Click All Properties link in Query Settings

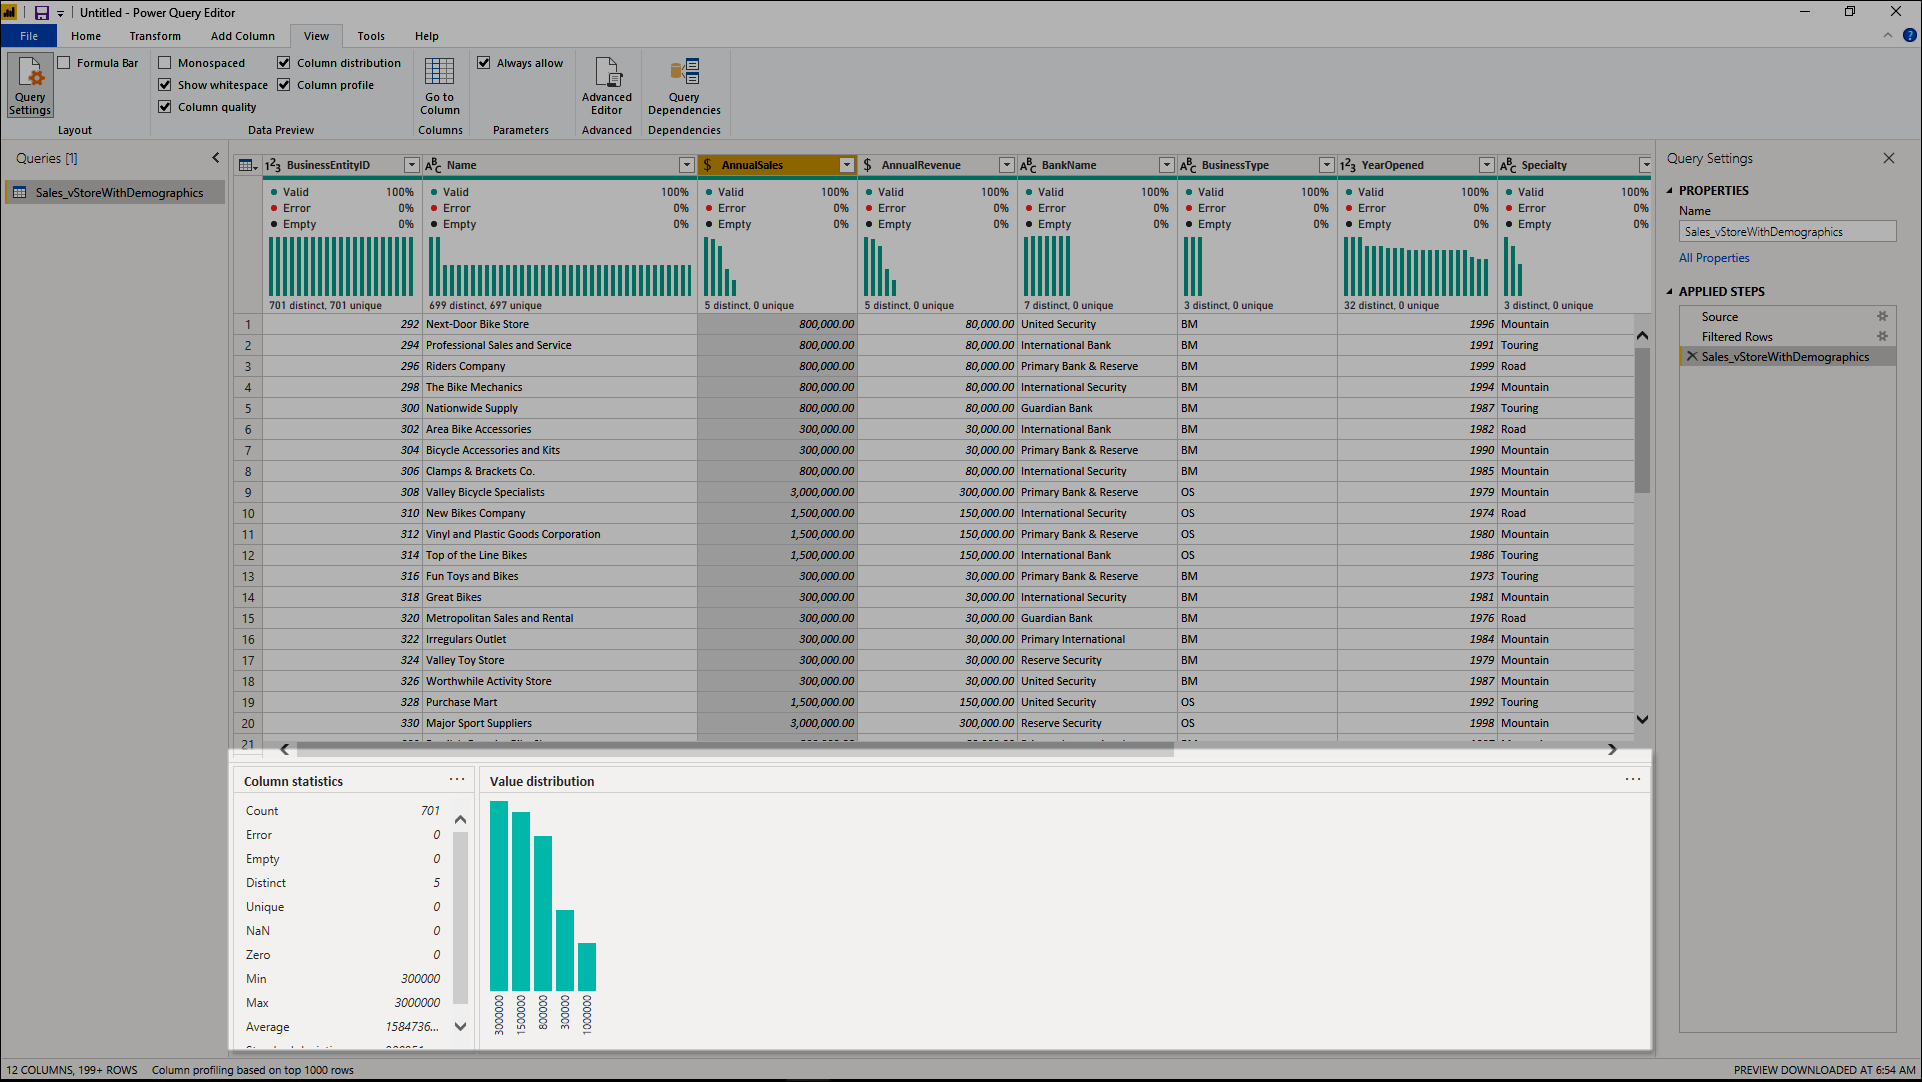pyautogui.click(x=1711, y=256)
